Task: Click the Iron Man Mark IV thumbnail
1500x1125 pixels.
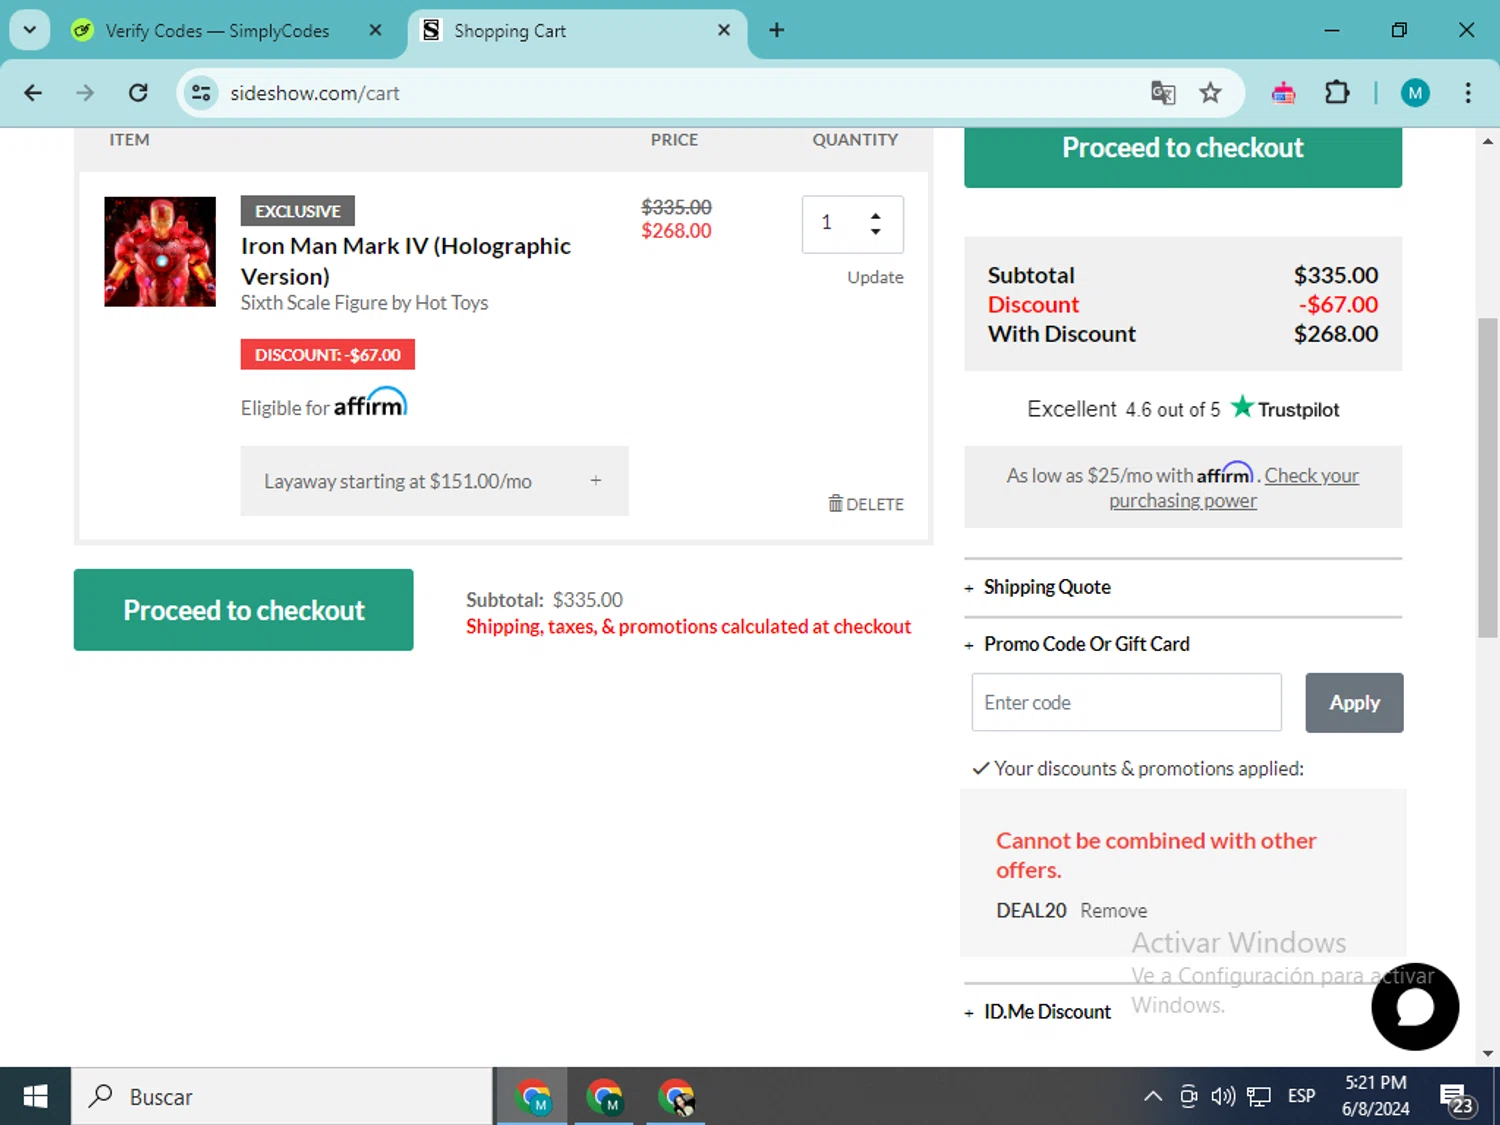Action: pyautogui.click(x=160, y=252)
